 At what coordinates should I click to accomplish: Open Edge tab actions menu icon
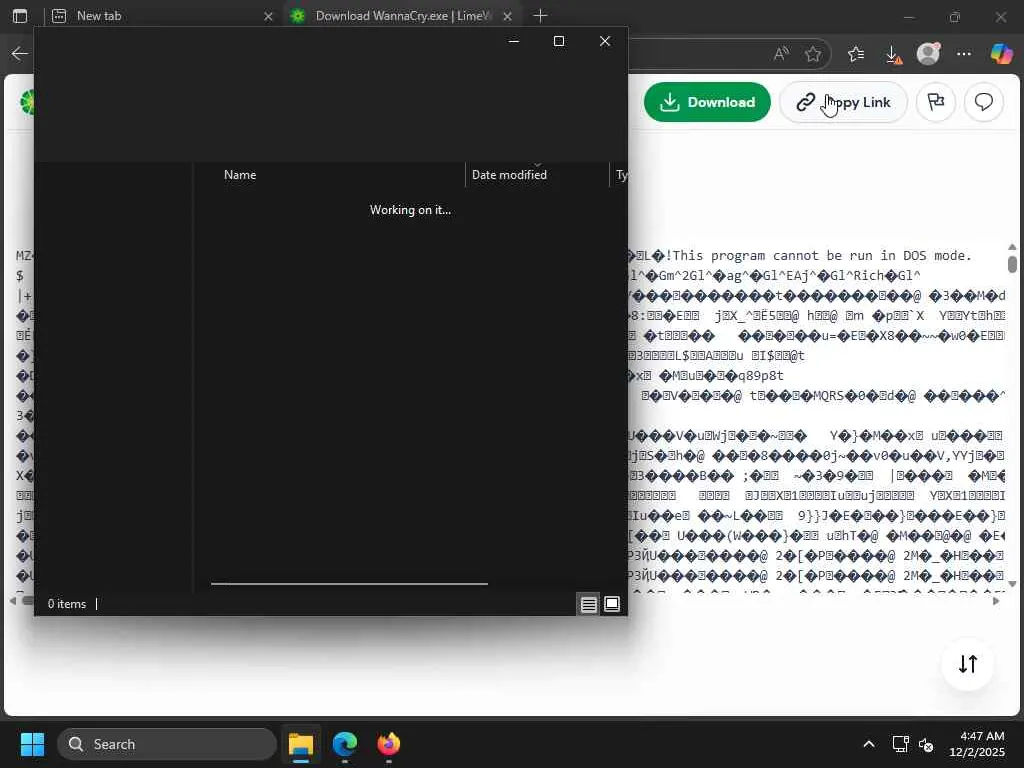tap(20, 16)
